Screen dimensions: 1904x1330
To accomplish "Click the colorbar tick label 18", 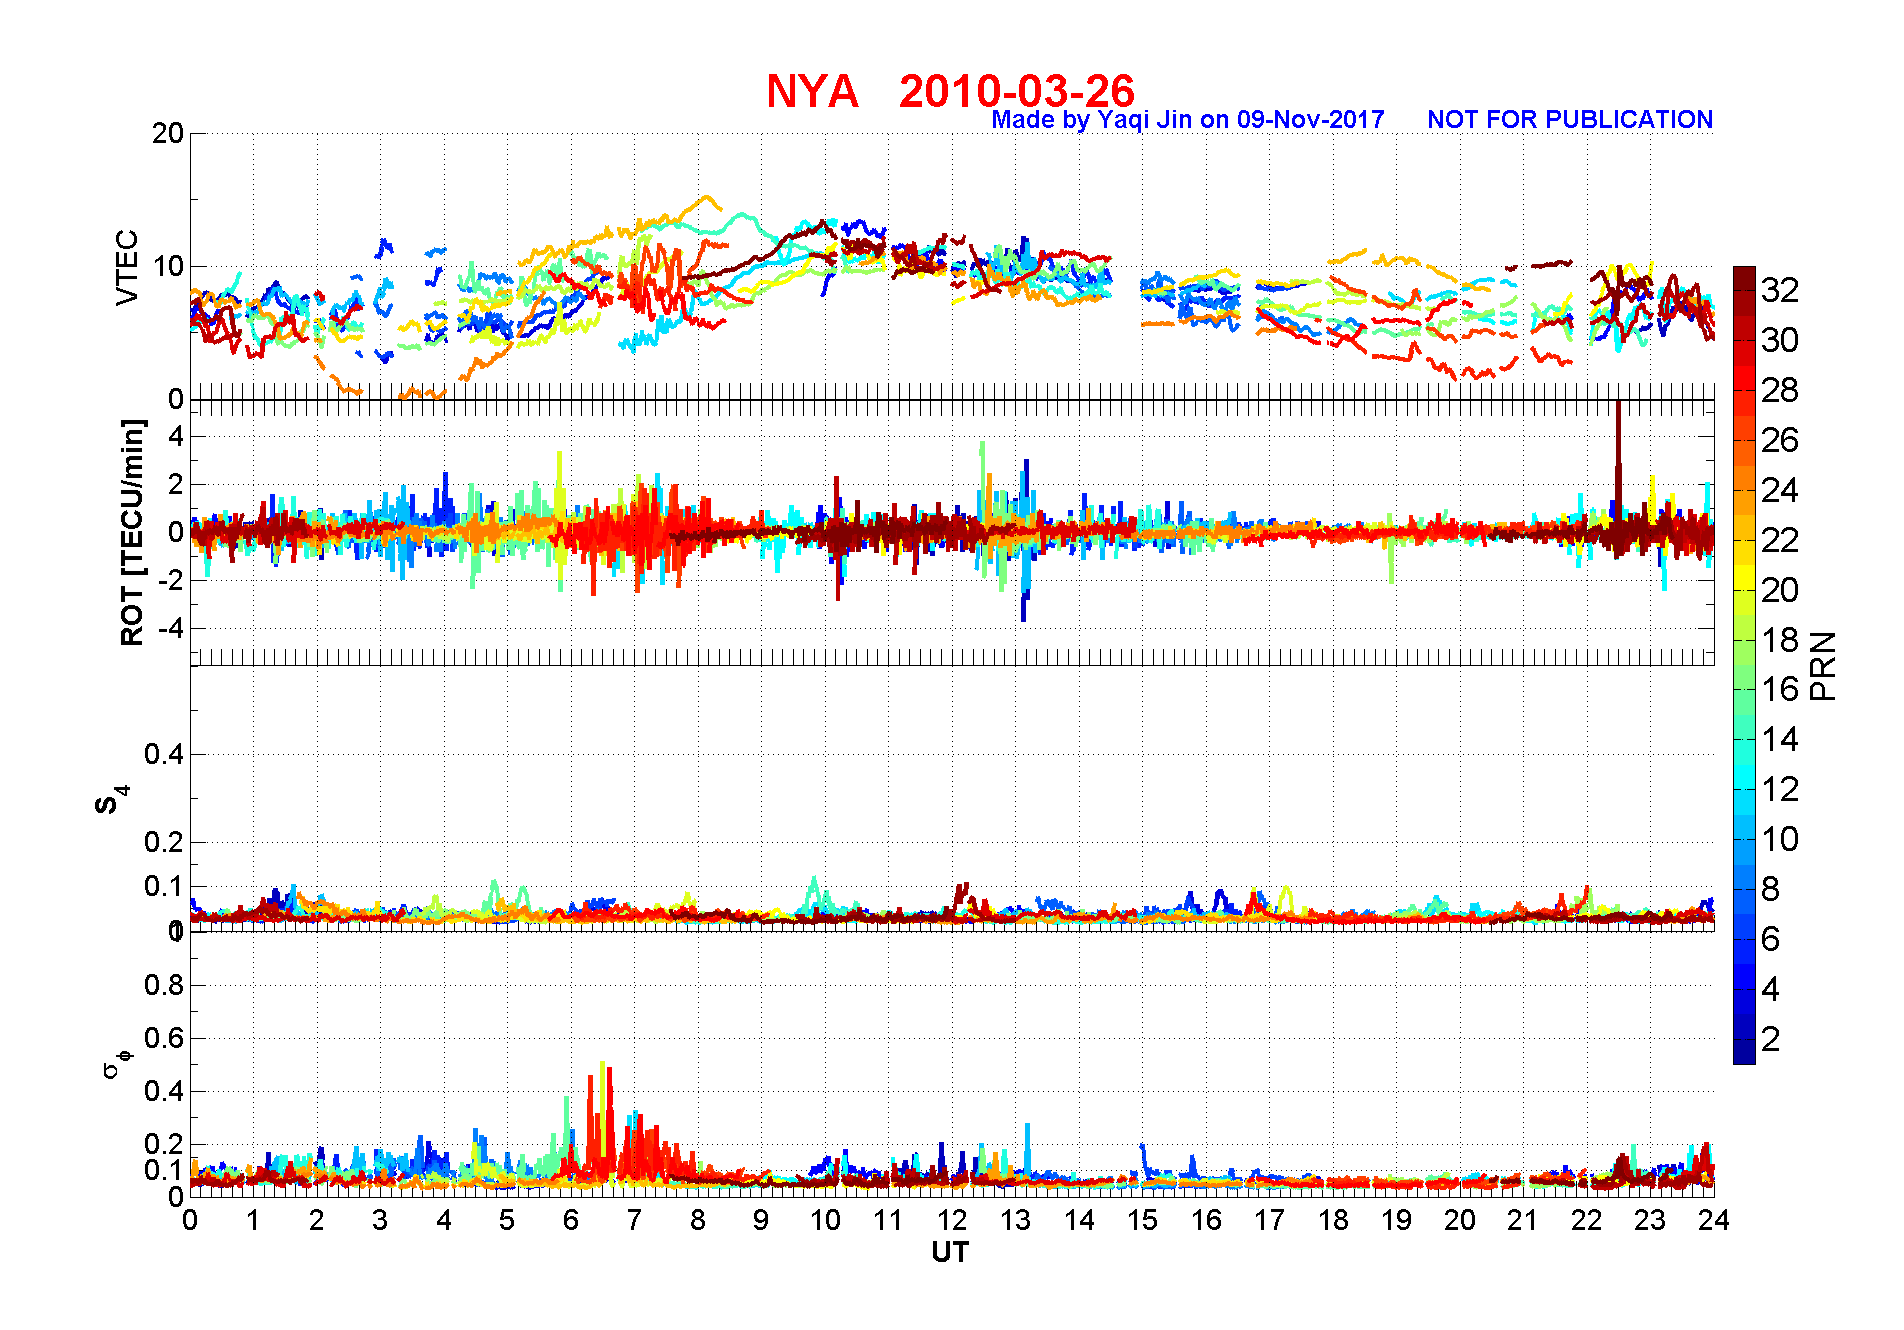I will [1780, 640].
